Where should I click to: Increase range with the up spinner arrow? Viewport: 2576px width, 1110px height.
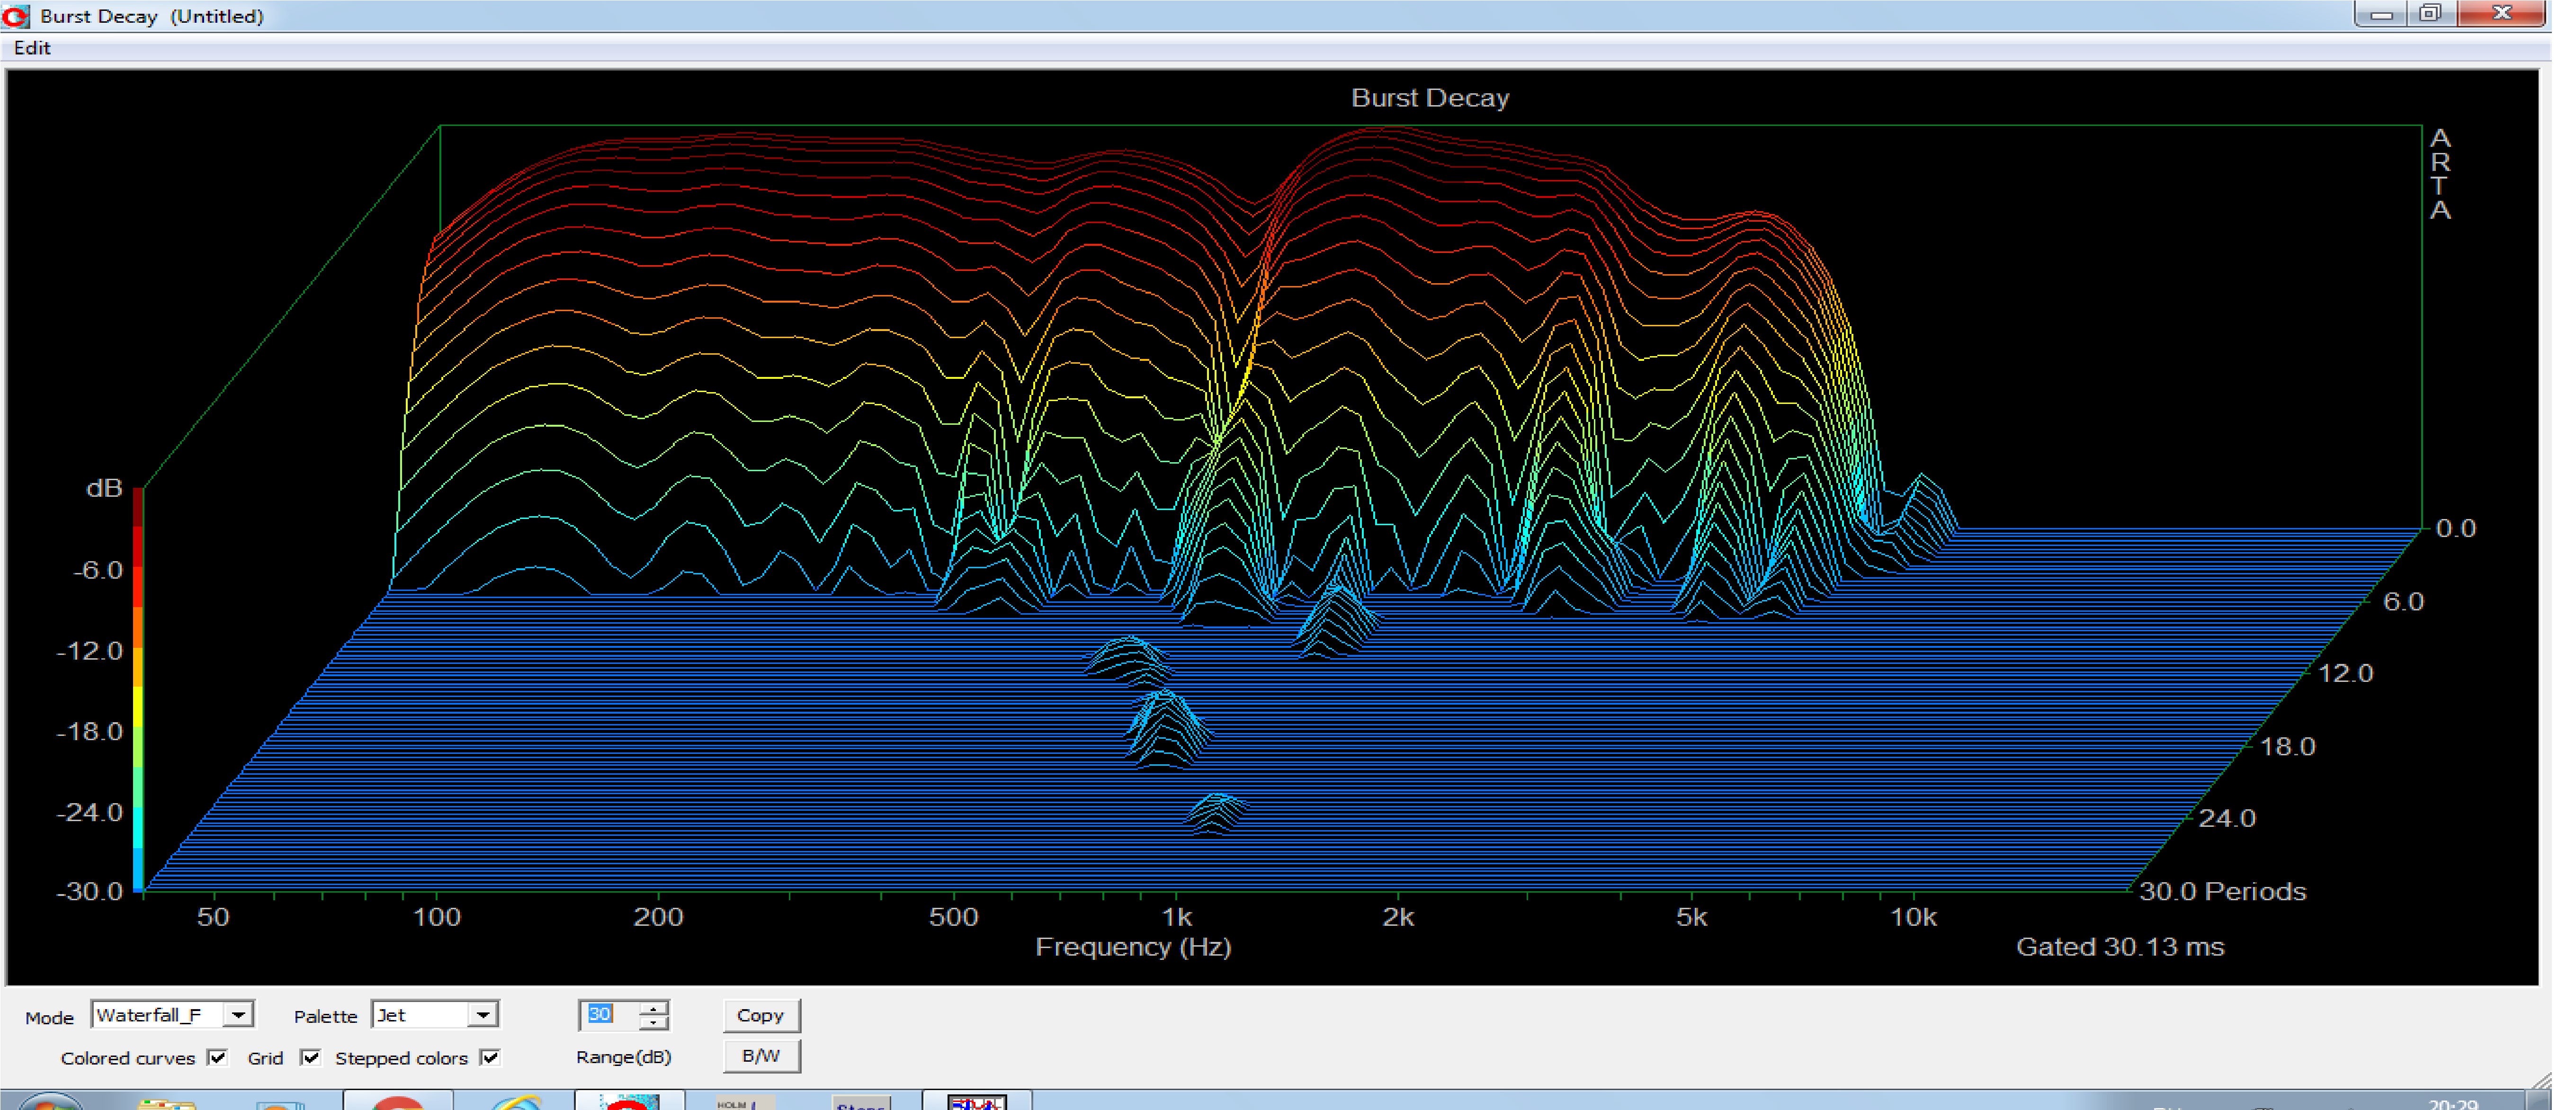(654, 1008)
